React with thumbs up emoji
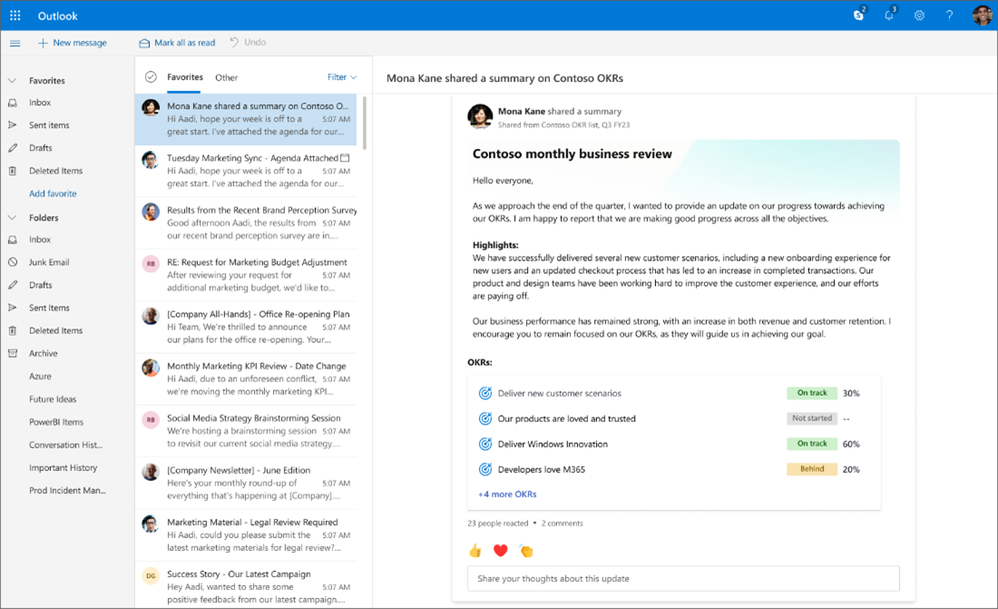The width and height of the screenshot is (998, 609). (x=475, y=550)
